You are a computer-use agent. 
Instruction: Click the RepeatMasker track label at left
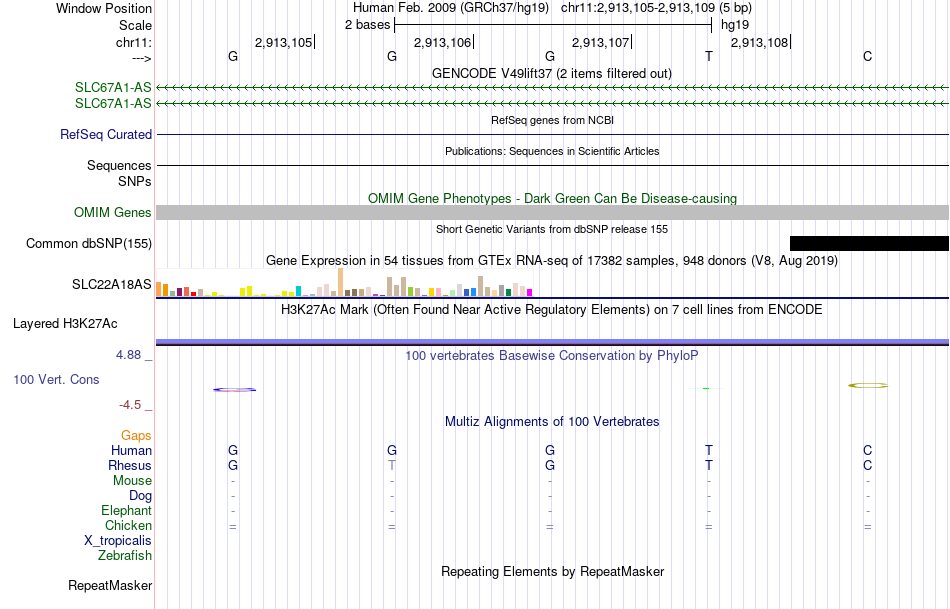(110, 585)
